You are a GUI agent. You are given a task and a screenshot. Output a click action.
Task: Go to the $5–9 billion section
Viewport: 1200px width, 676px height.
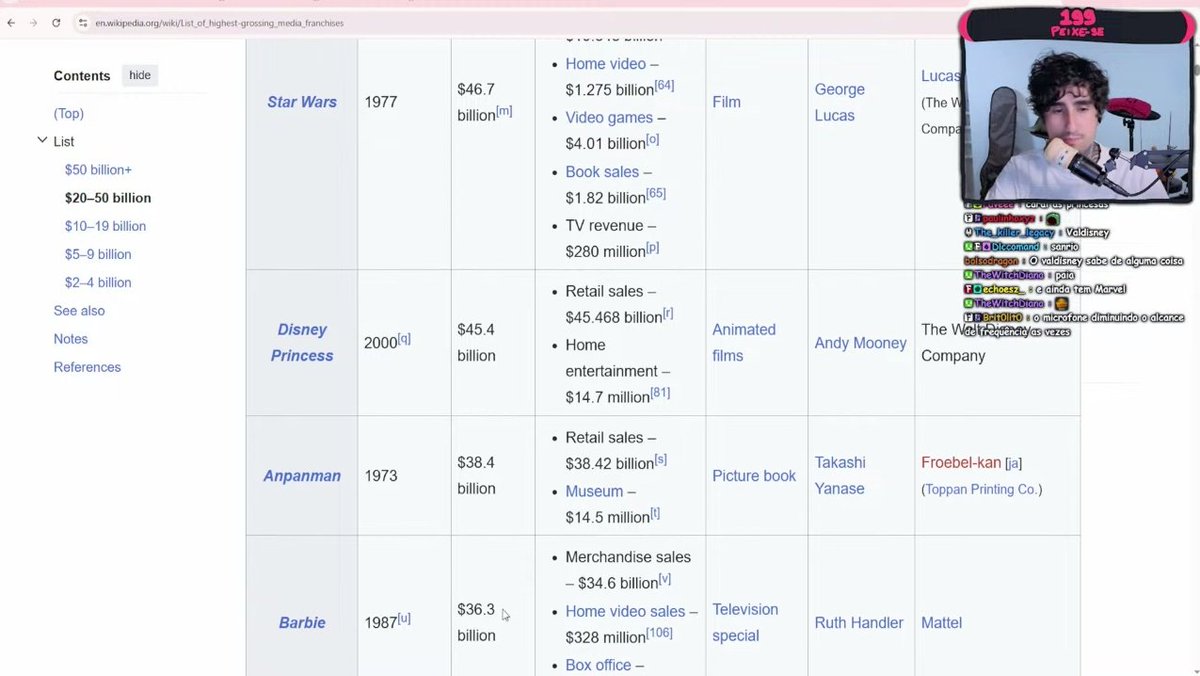coord(98,254)
